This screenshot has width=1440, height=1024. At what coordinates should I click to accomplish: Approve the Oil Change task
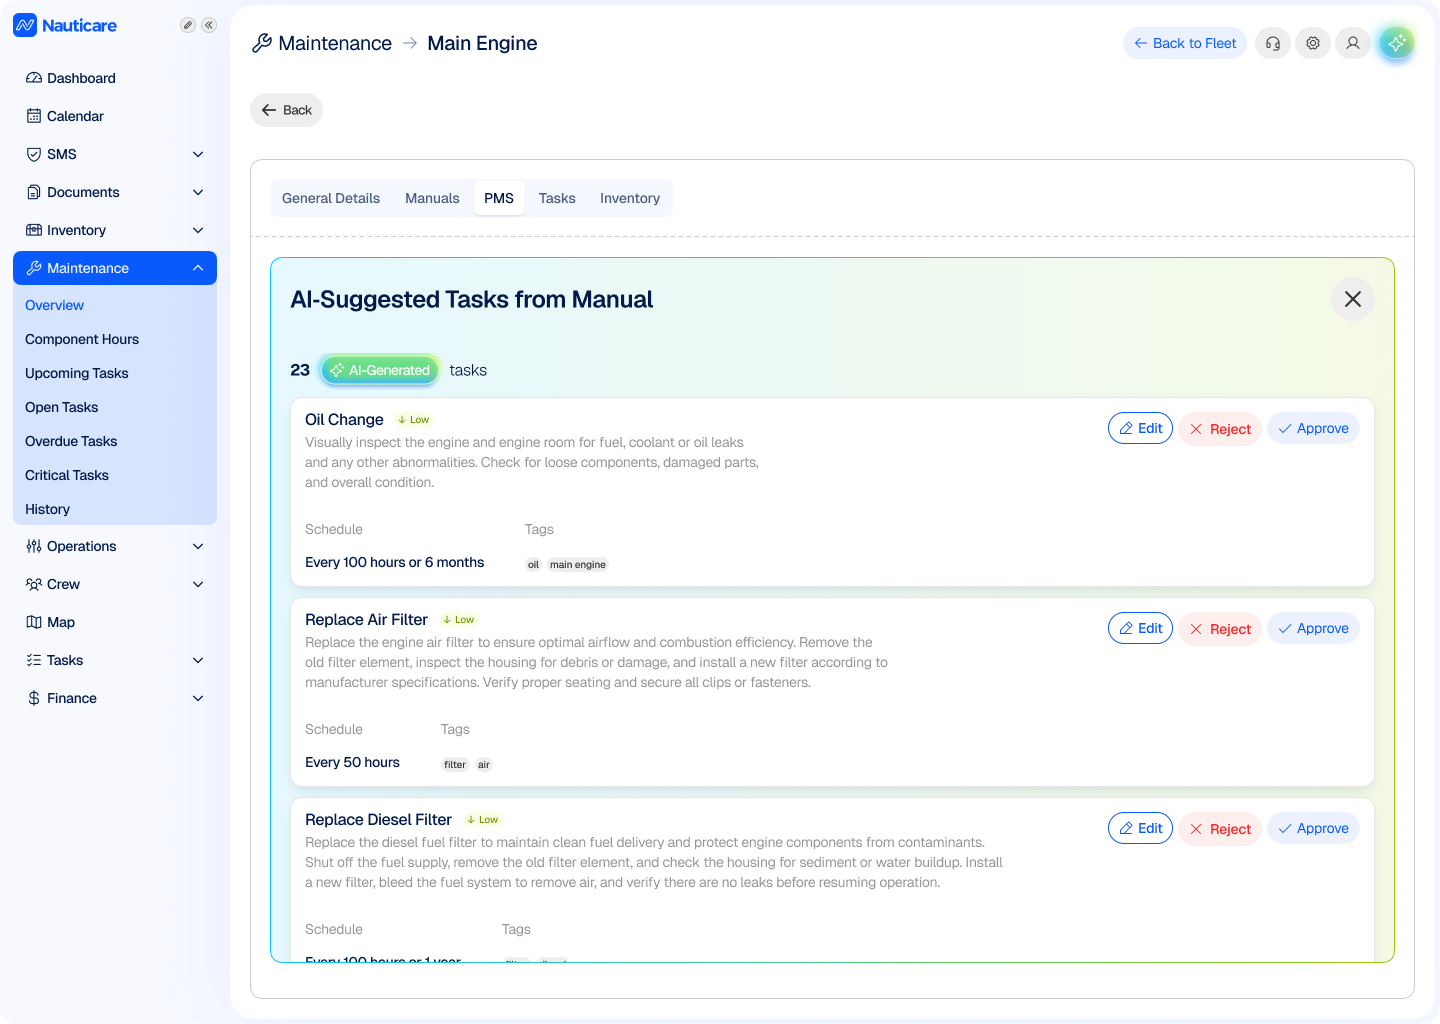click(x=1313, y=428)
